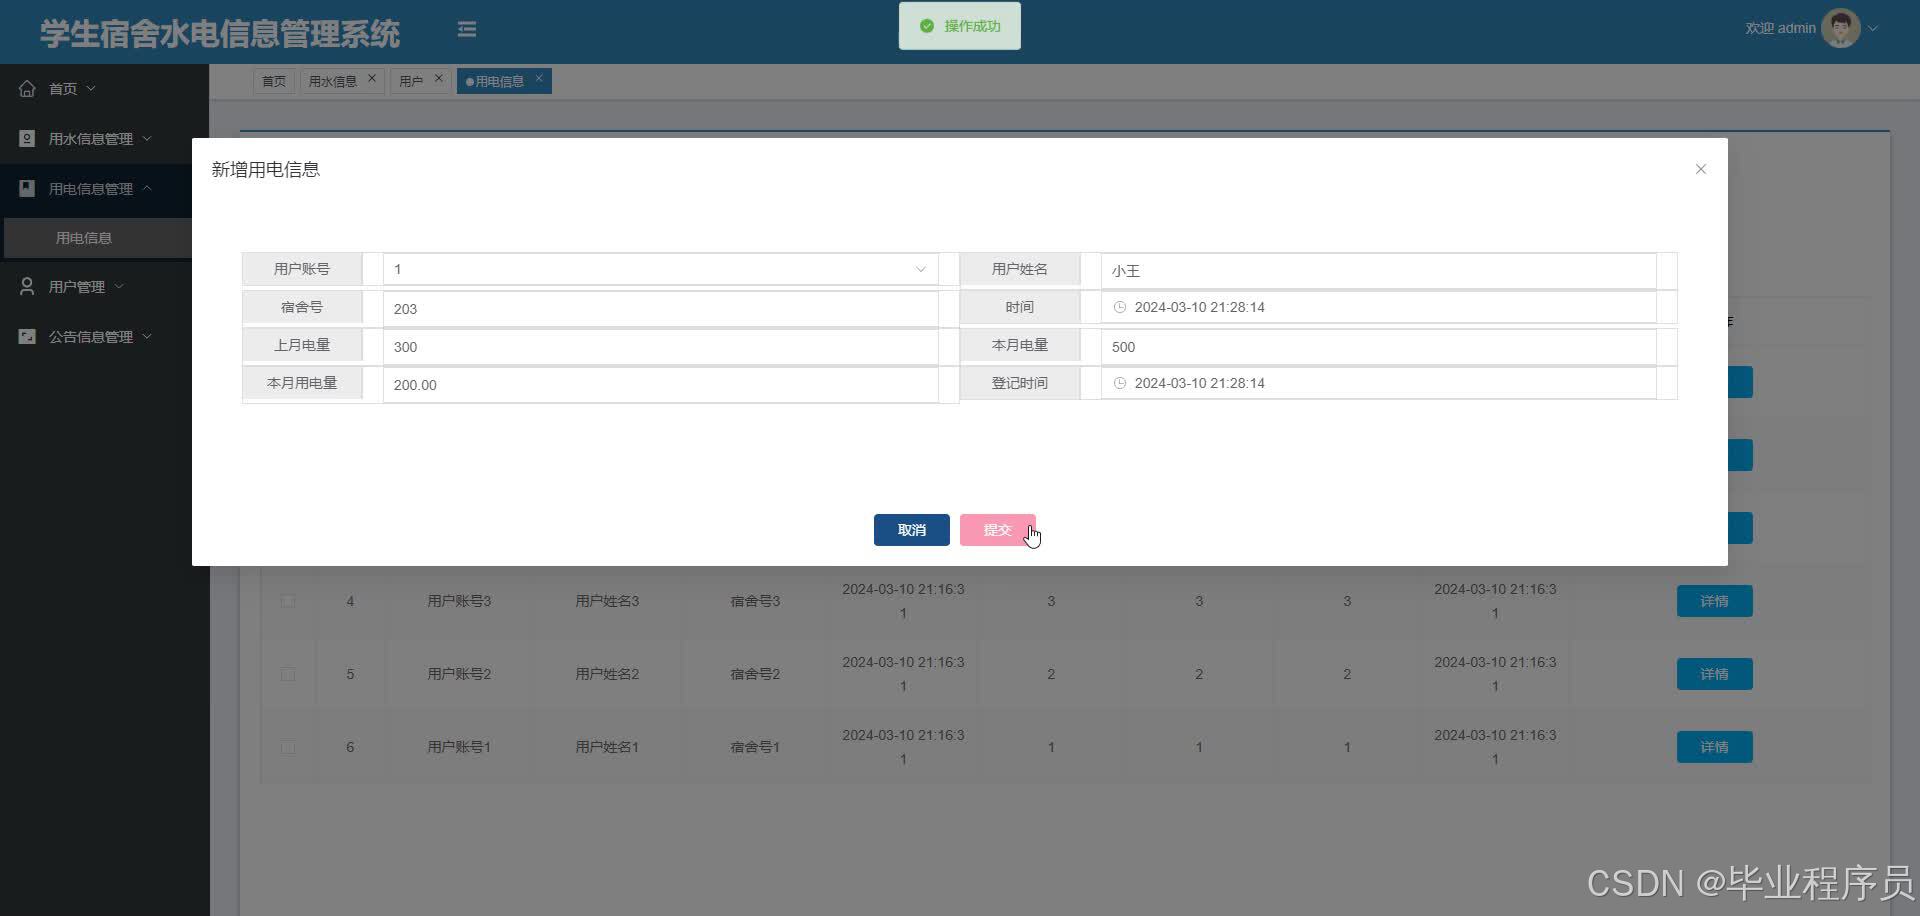This screenshot has width=1920, height=916.
Task: Close the 用户 tab
Action: pyautogui.click(x=438, y=78)
